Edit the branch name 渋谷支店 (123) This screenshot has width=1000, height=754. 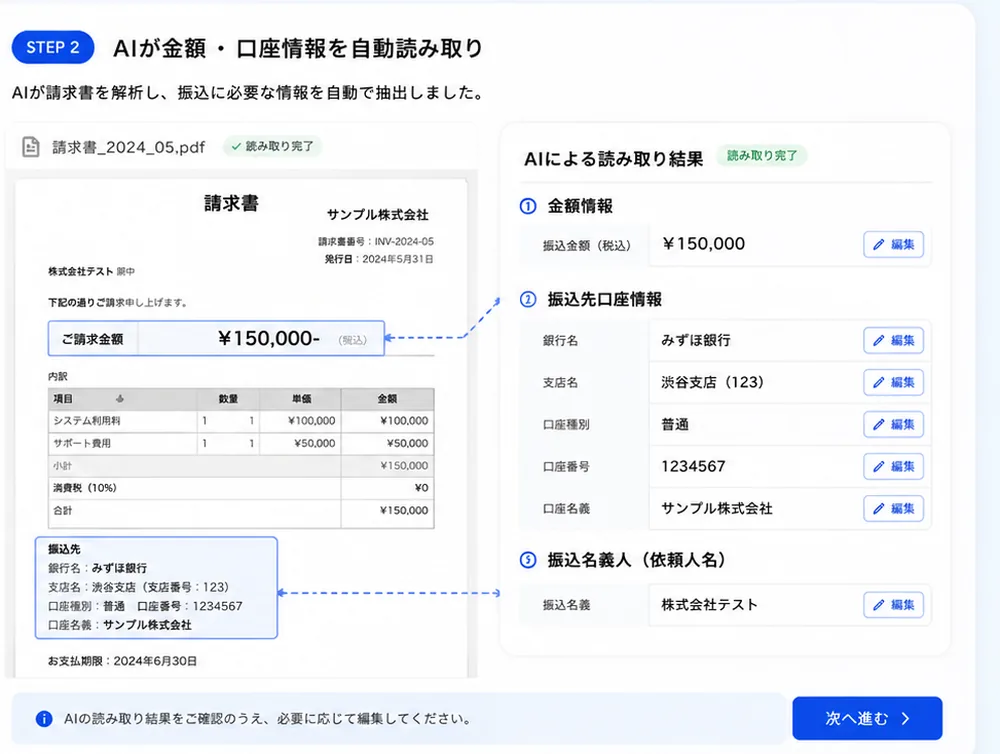pyautogui.click(x=893, y=382)
